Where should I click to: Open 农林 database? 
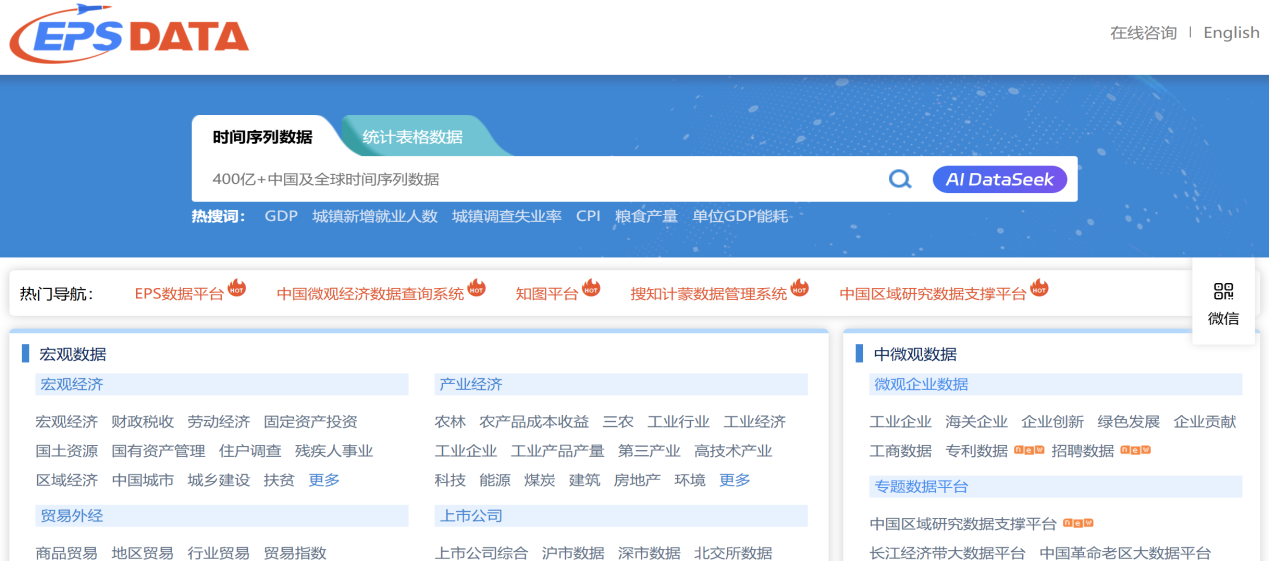450,422
